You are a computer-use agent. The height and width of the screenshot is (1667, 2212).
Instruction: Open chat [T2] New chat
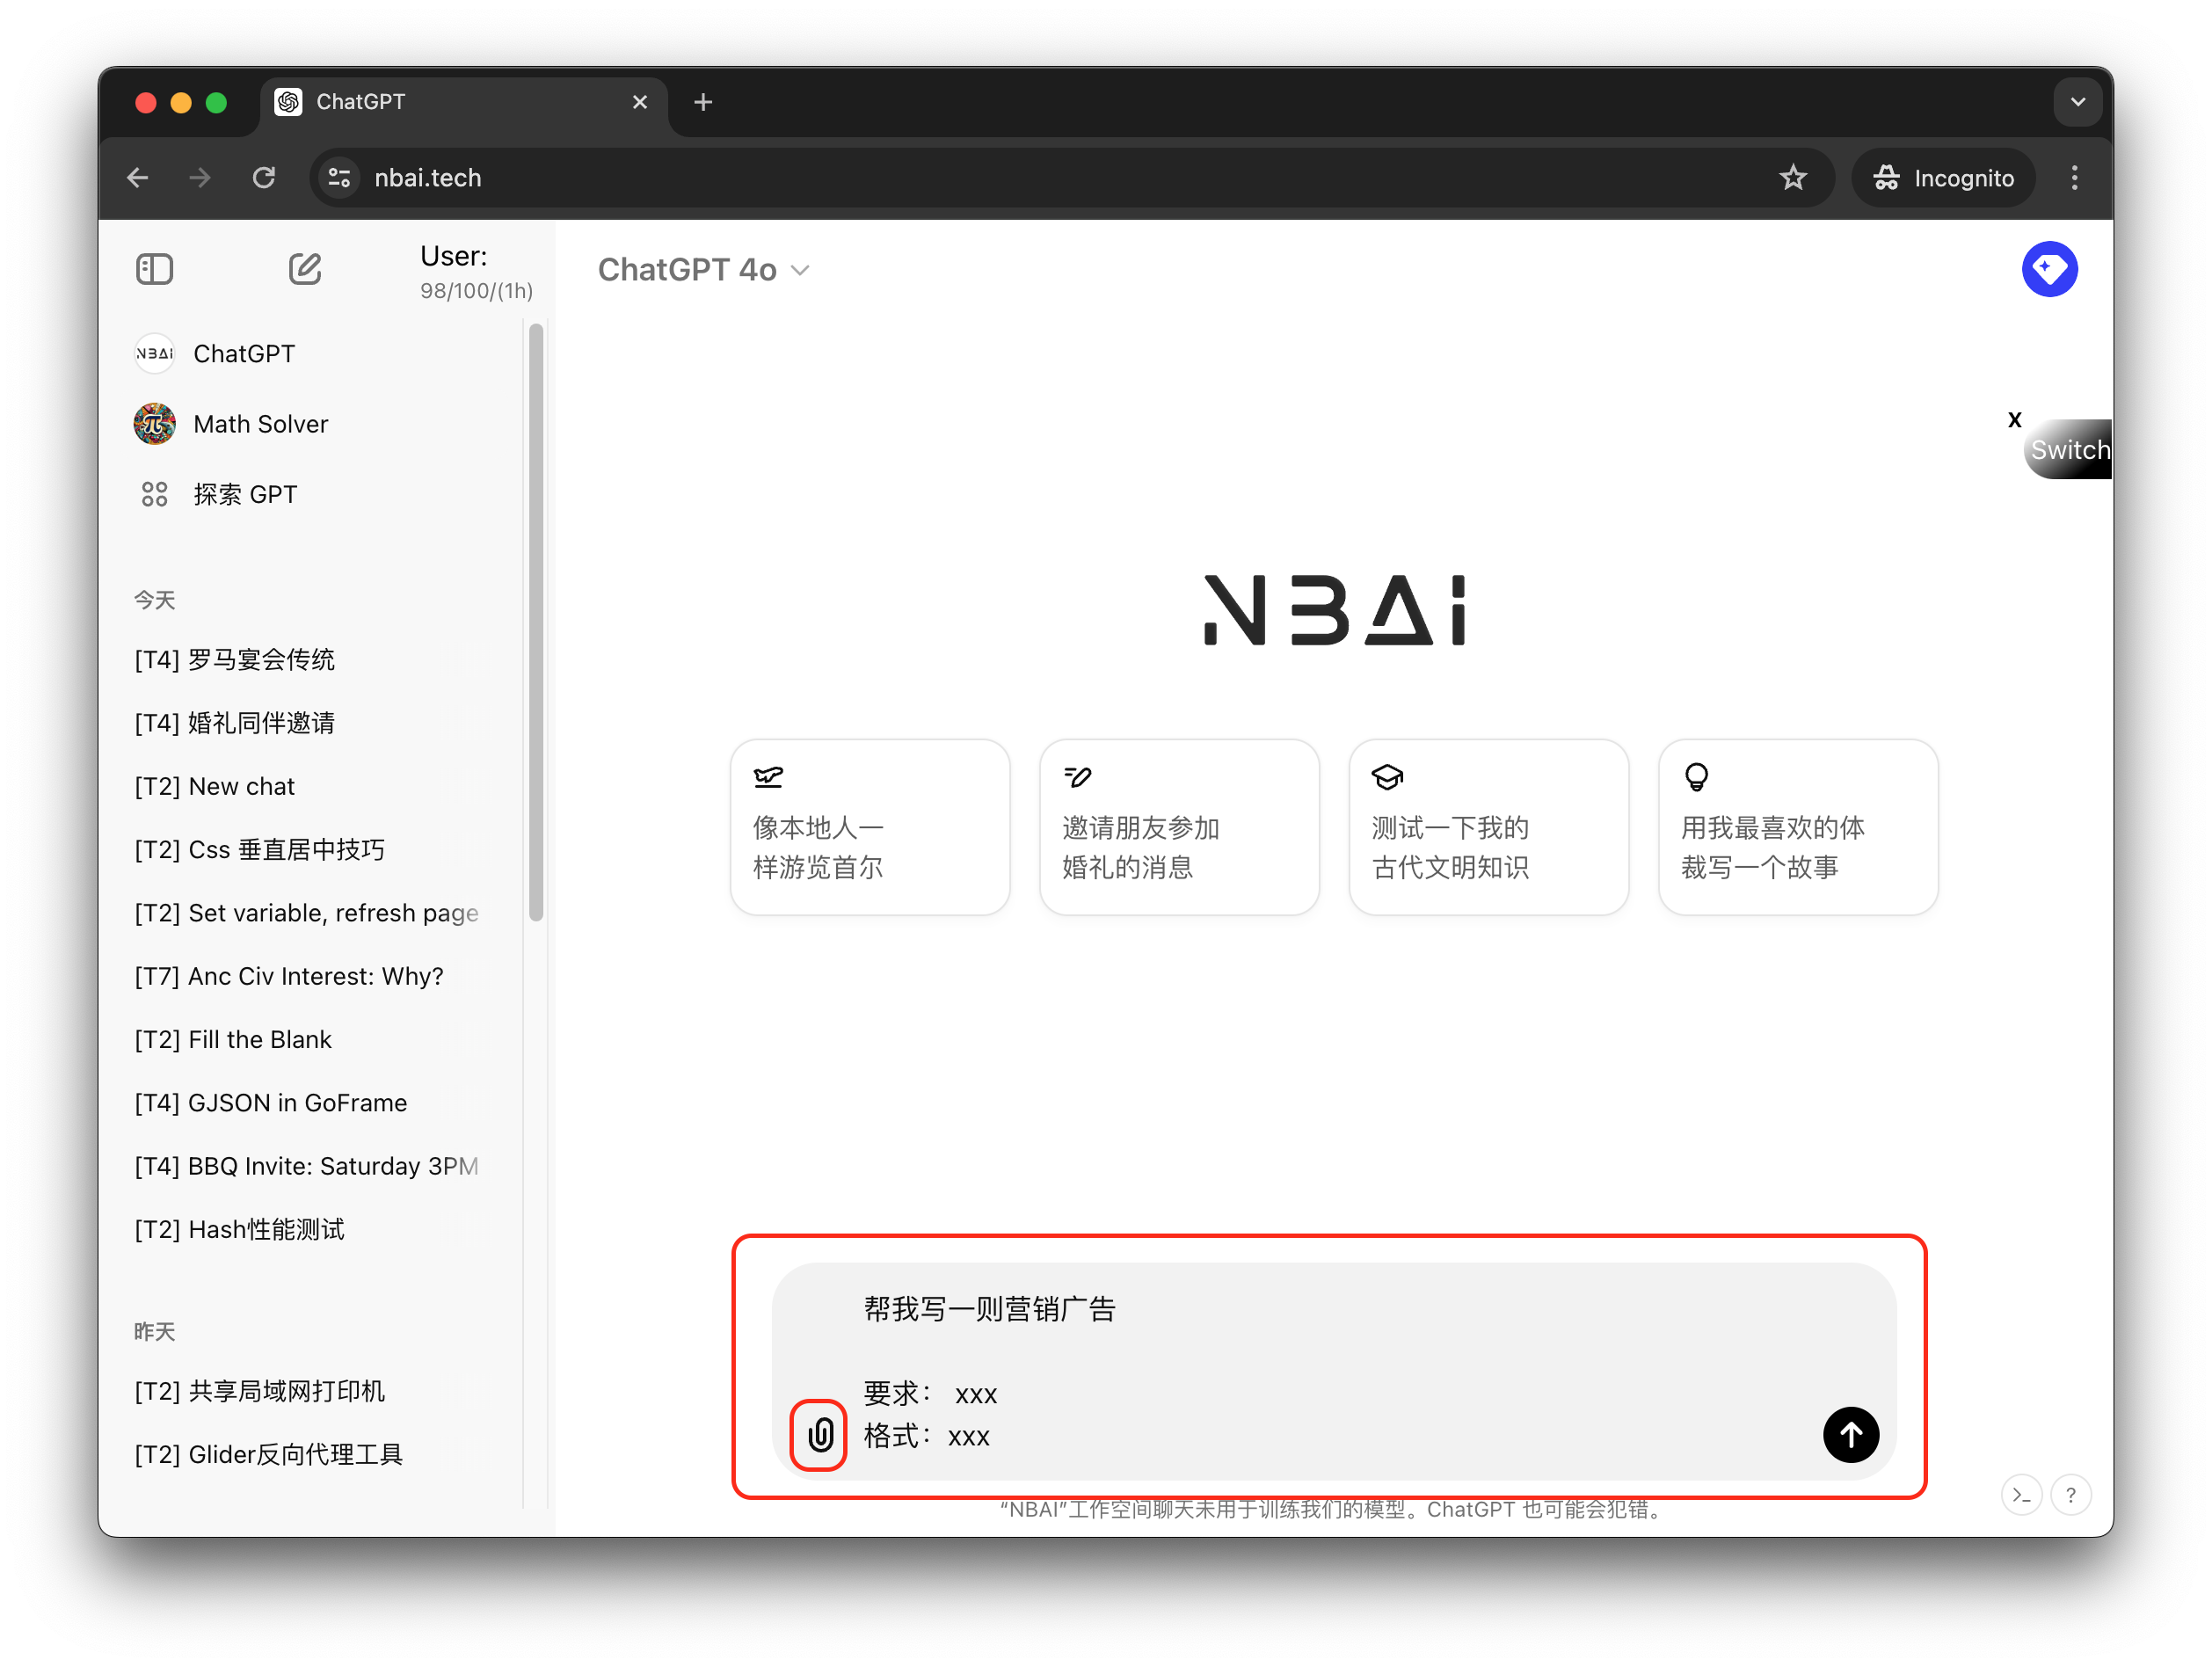pyautogui.click(x=214, y=787)
